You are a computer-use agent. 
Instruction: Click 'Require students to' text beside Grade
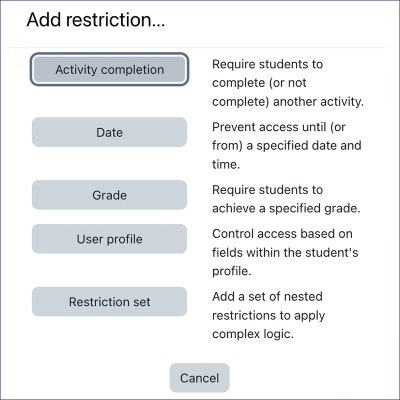pos(267,190)
